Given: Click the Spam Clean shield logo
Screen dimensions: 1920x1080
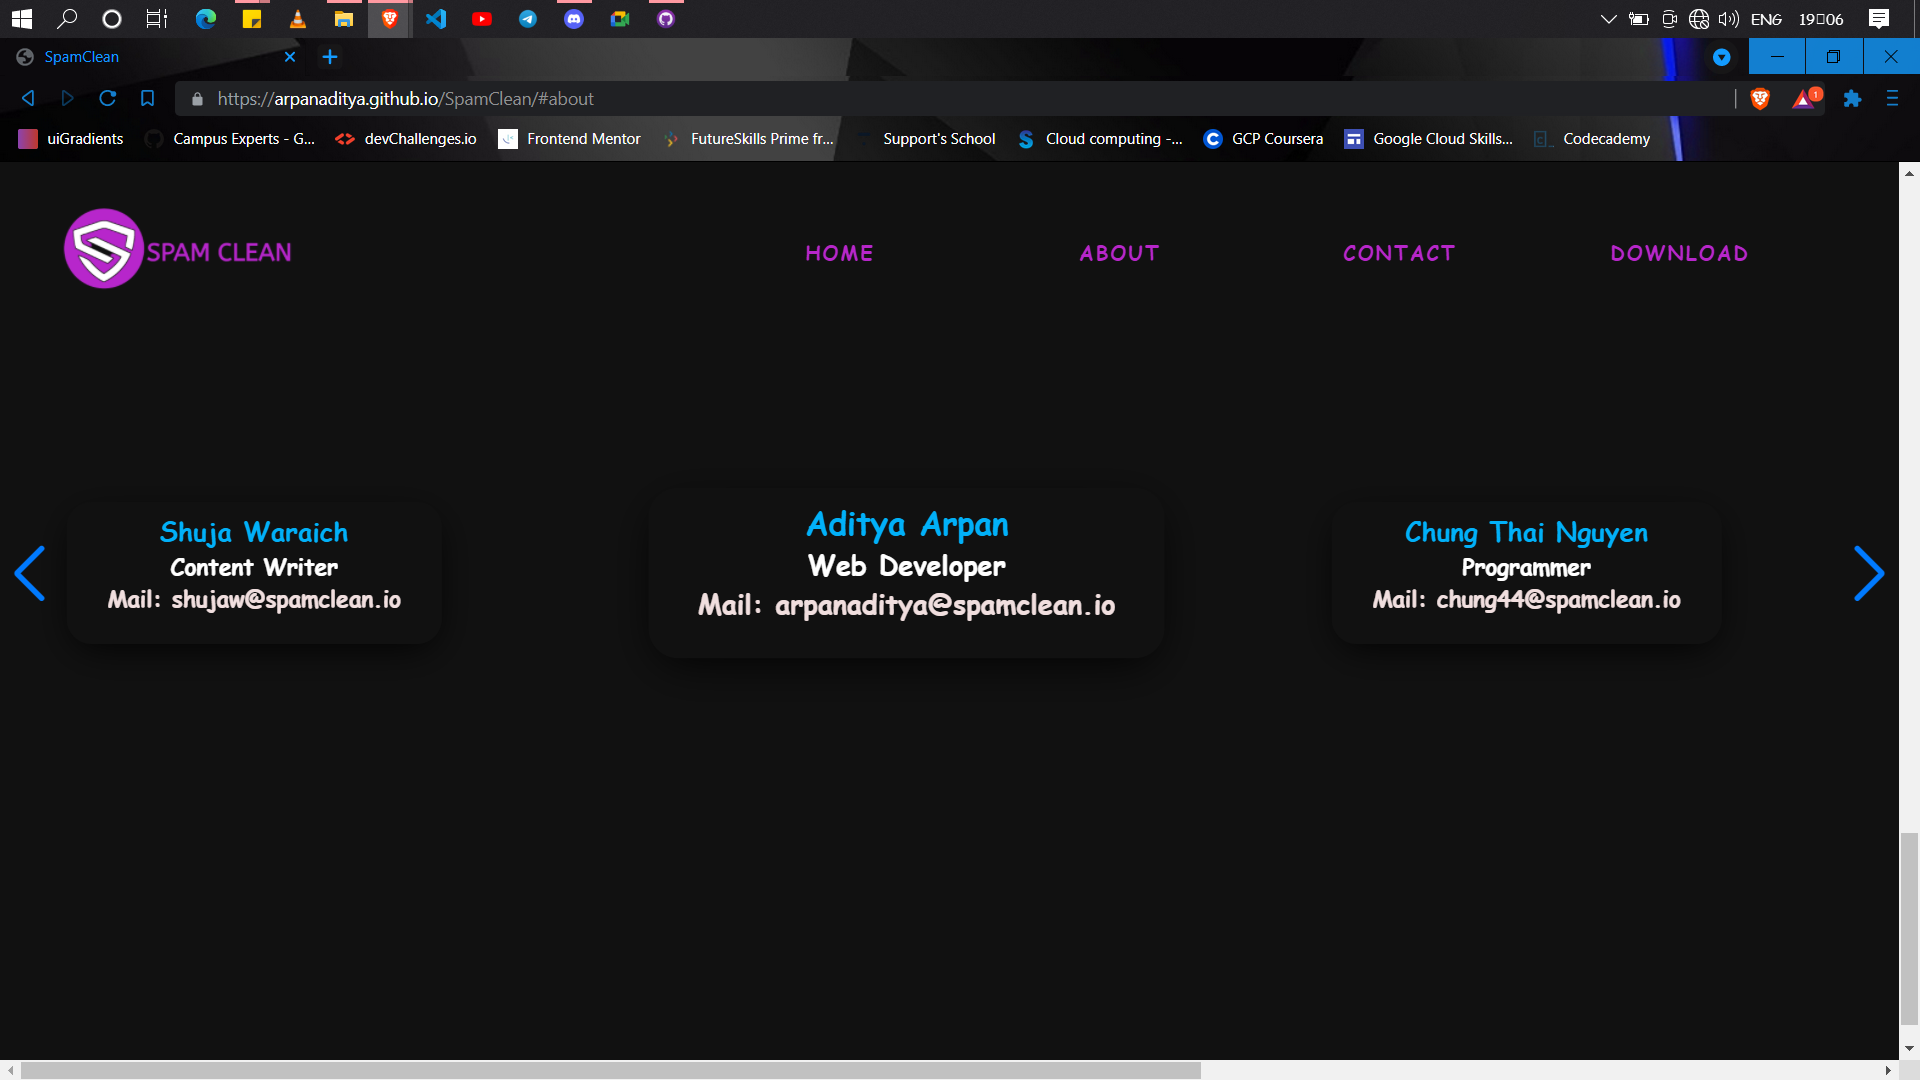Looking at the screenshot, I should pyautogui.click(x=104, y=249).
